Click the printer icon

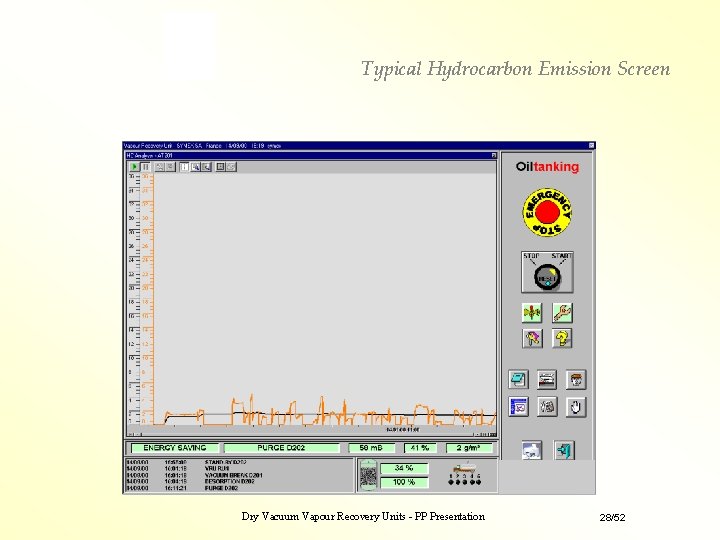532,450
